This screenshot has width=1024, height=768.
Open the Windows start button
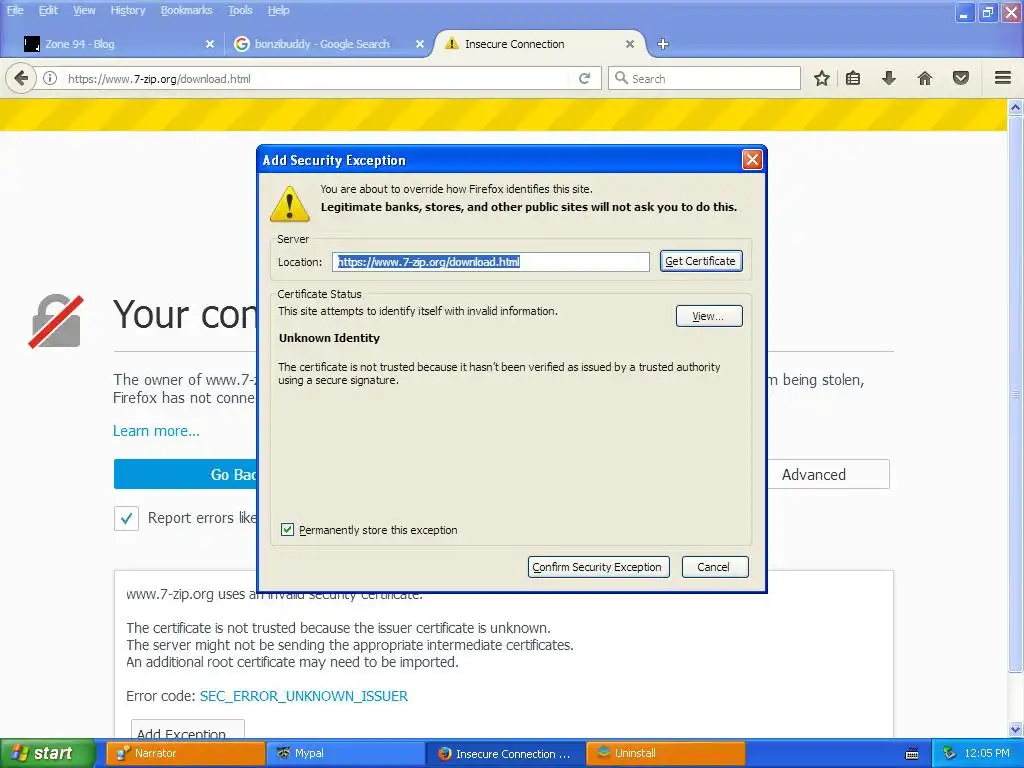tap(48, 754)
